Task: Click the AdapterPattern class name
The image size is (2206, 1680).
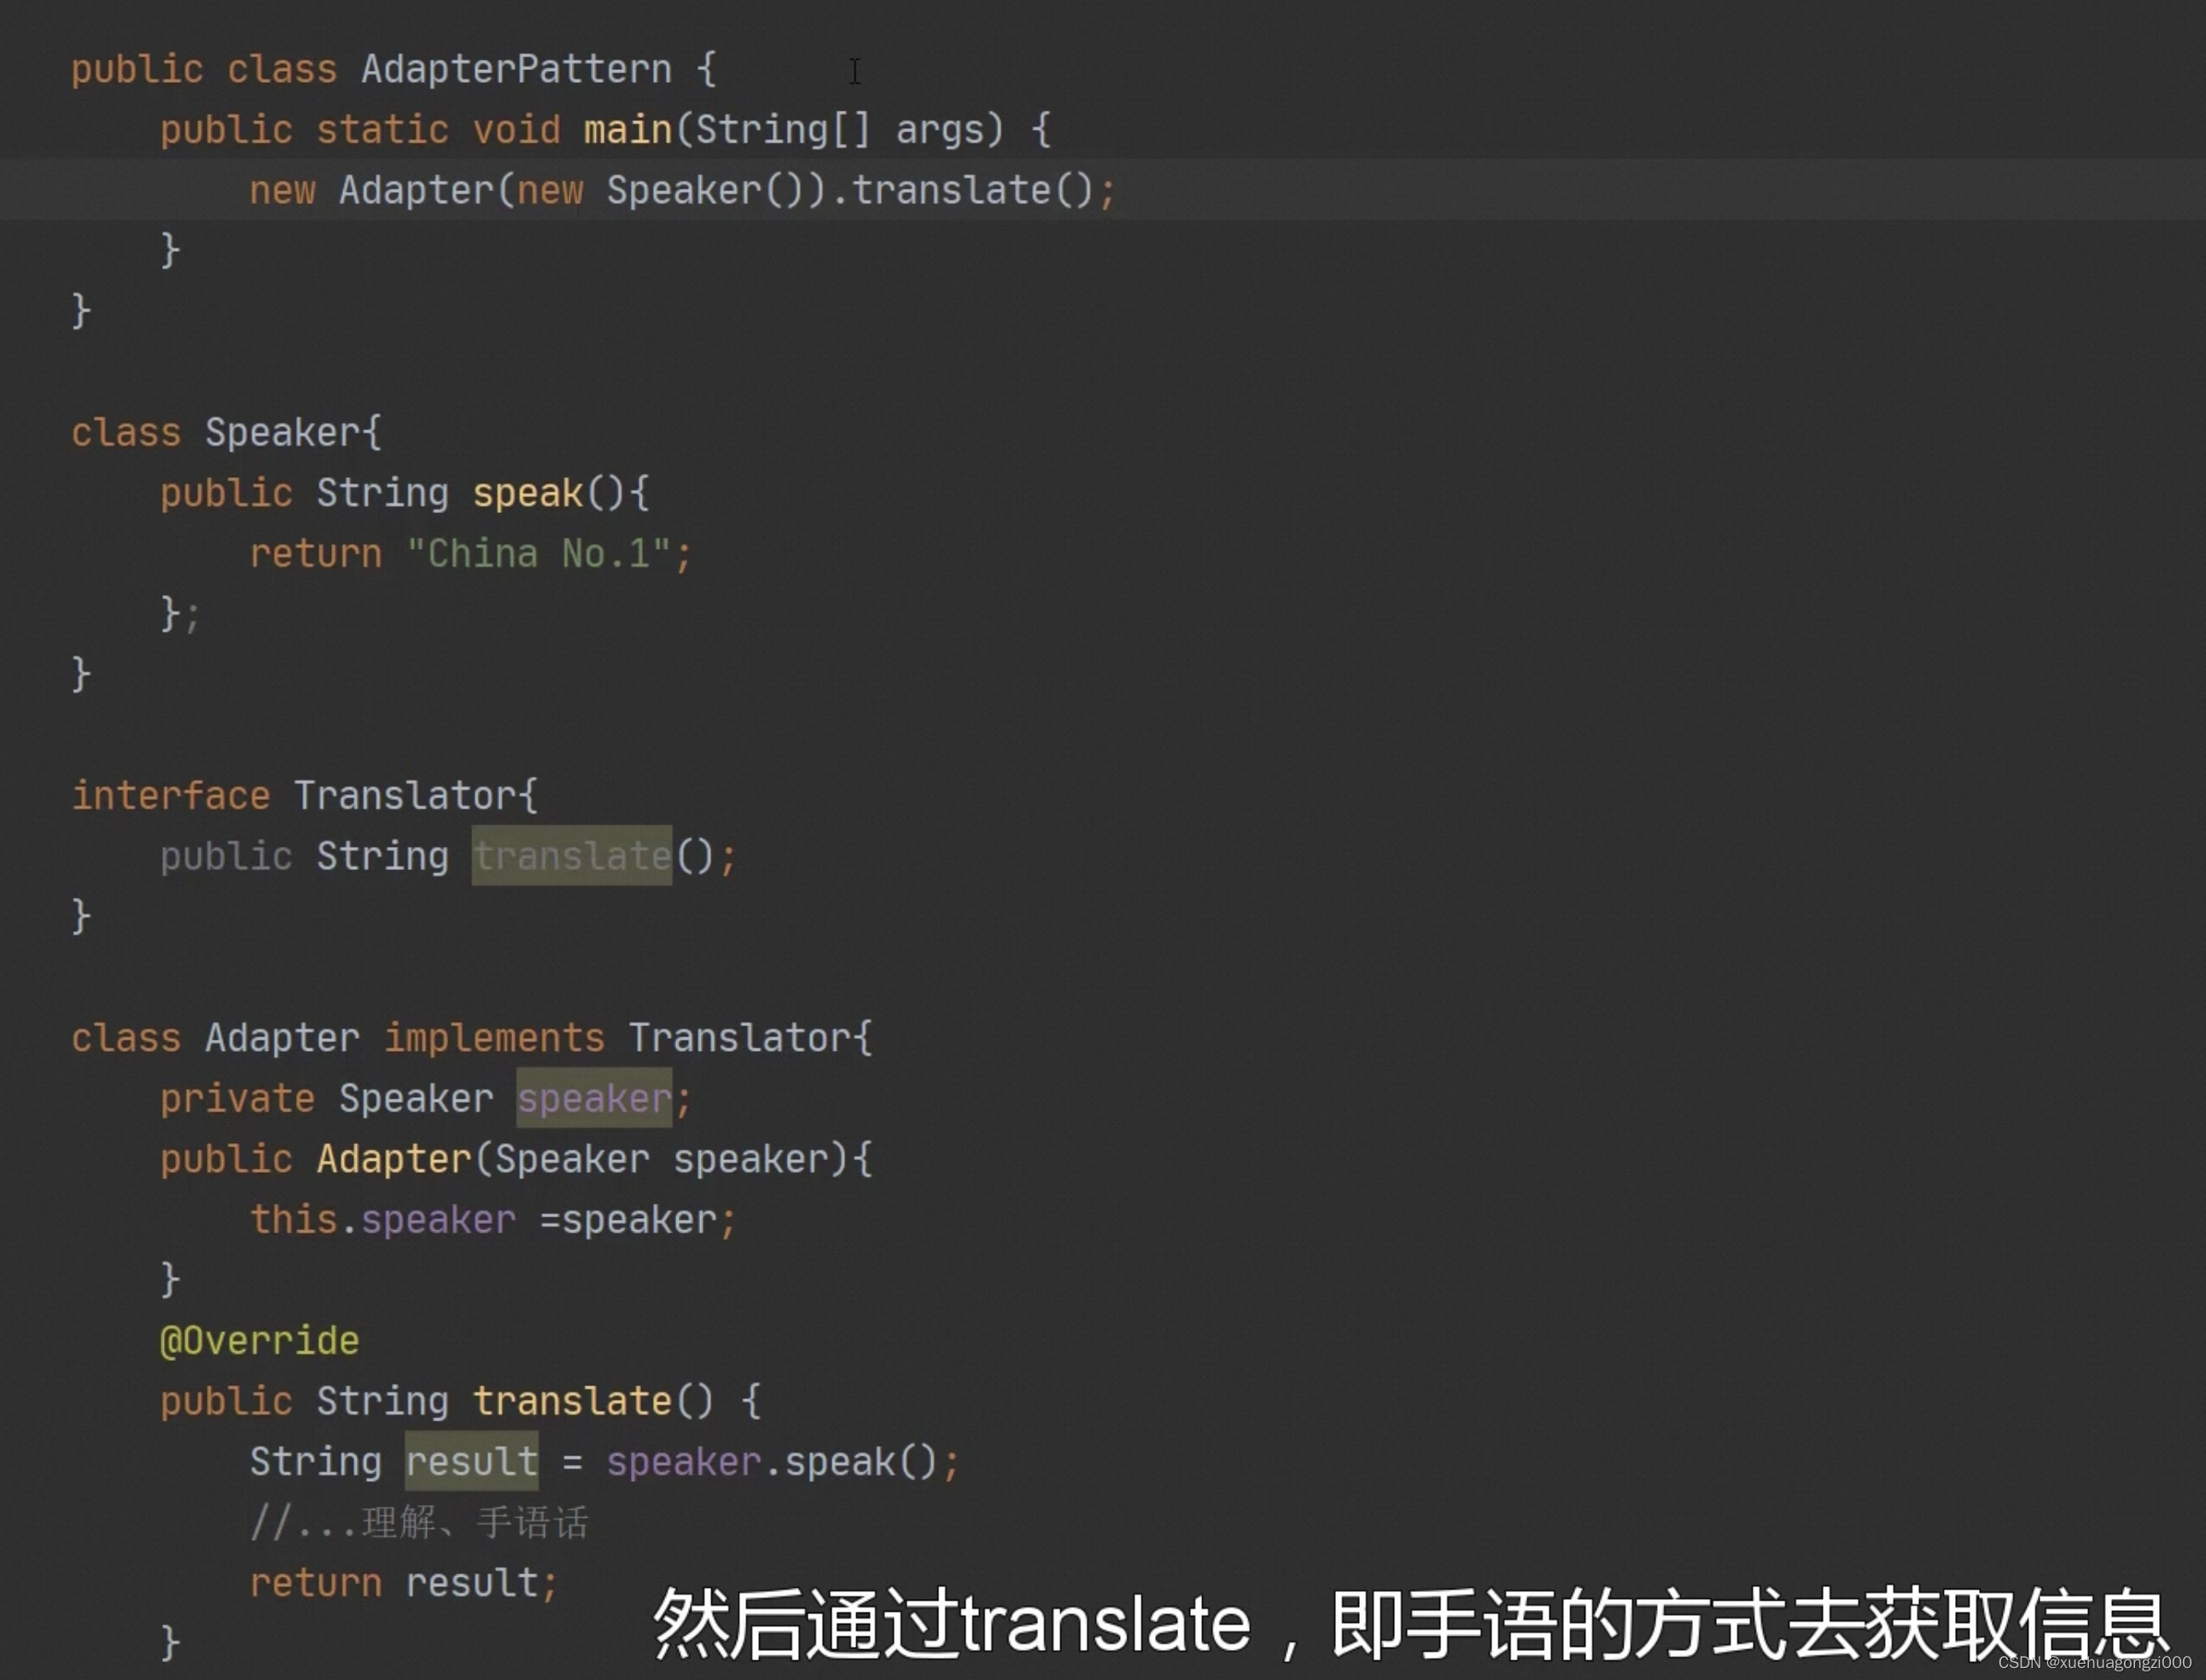Action: point(516,69)
